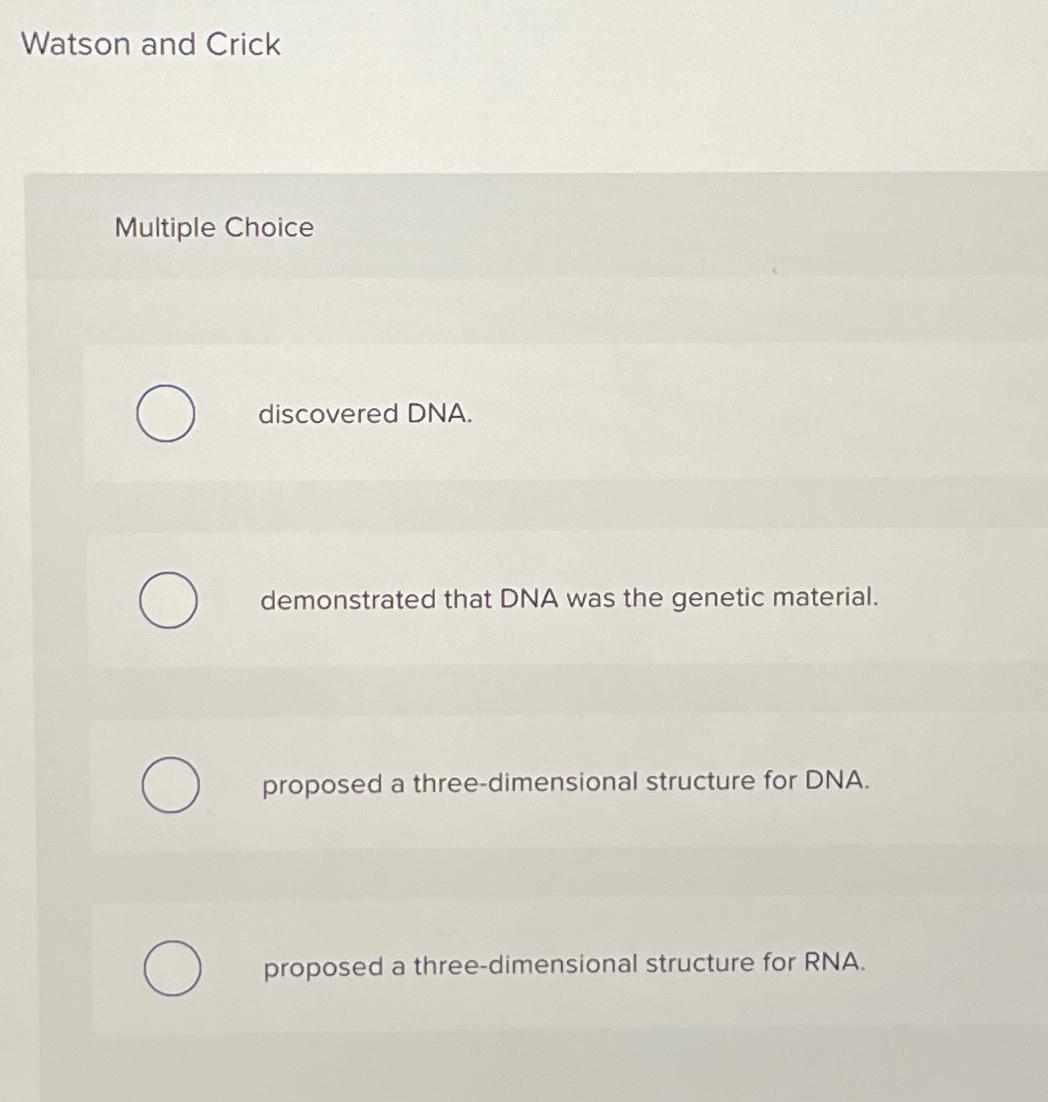1048x1102 pixels.
Task: Select the radio button for 'demonstrated that DNA was the genetic material.'
Action: click(x=167, y=600)
